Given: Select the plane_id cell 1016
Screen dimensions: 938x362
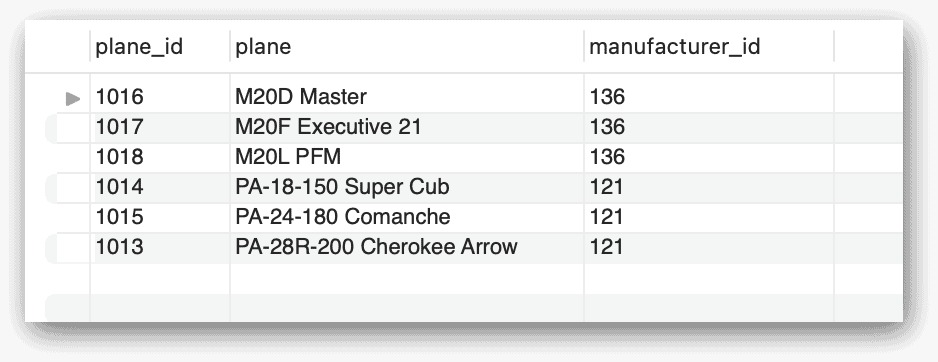Looking at the screenshot, I should coord(160,97).
